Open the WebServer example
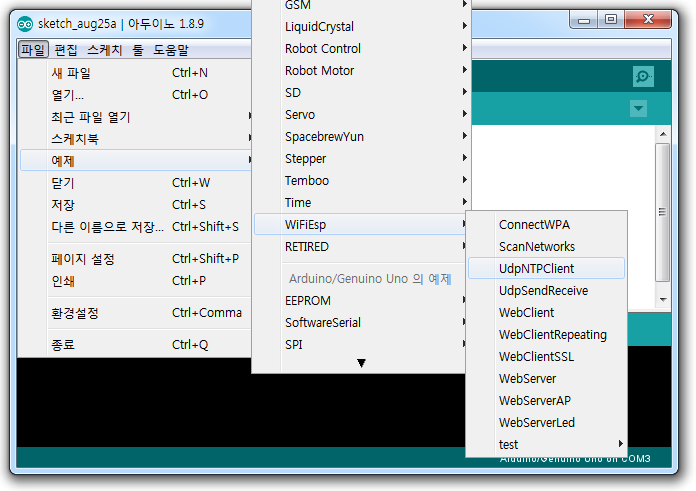 546,378
